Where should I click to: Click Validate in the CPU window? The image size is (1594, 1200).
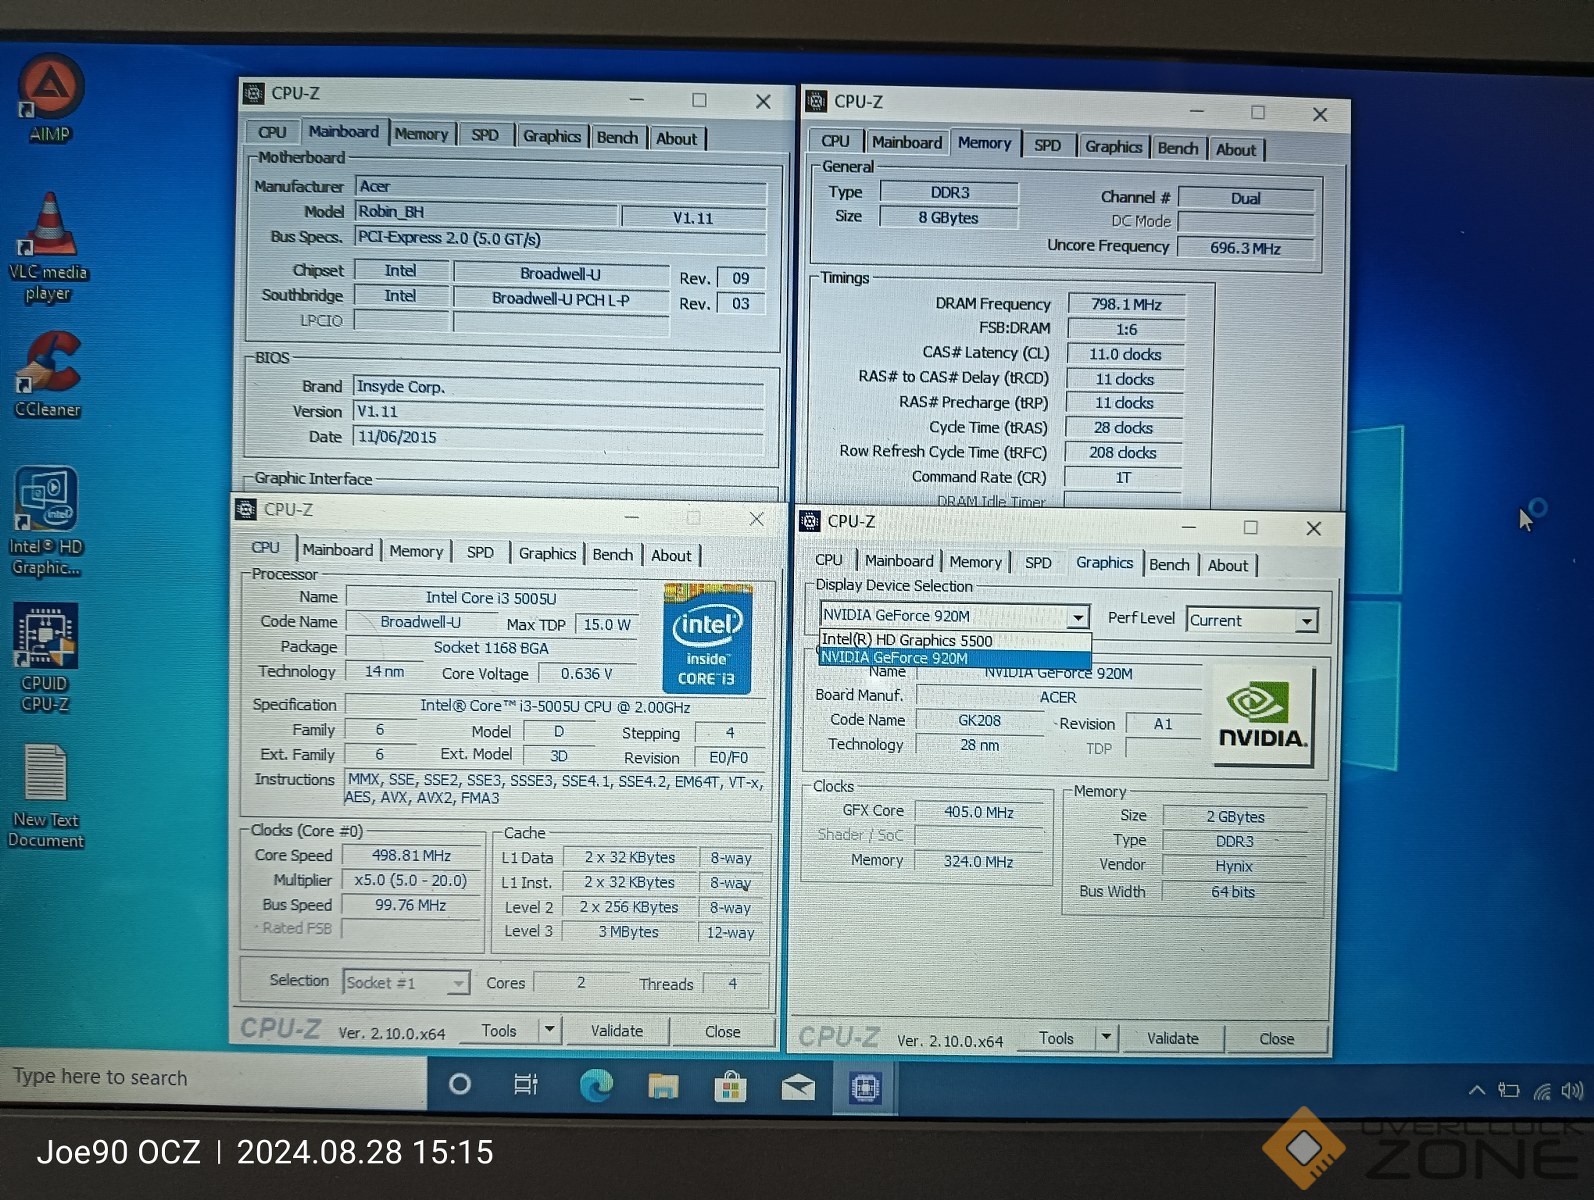click(x=617, y=1031)
